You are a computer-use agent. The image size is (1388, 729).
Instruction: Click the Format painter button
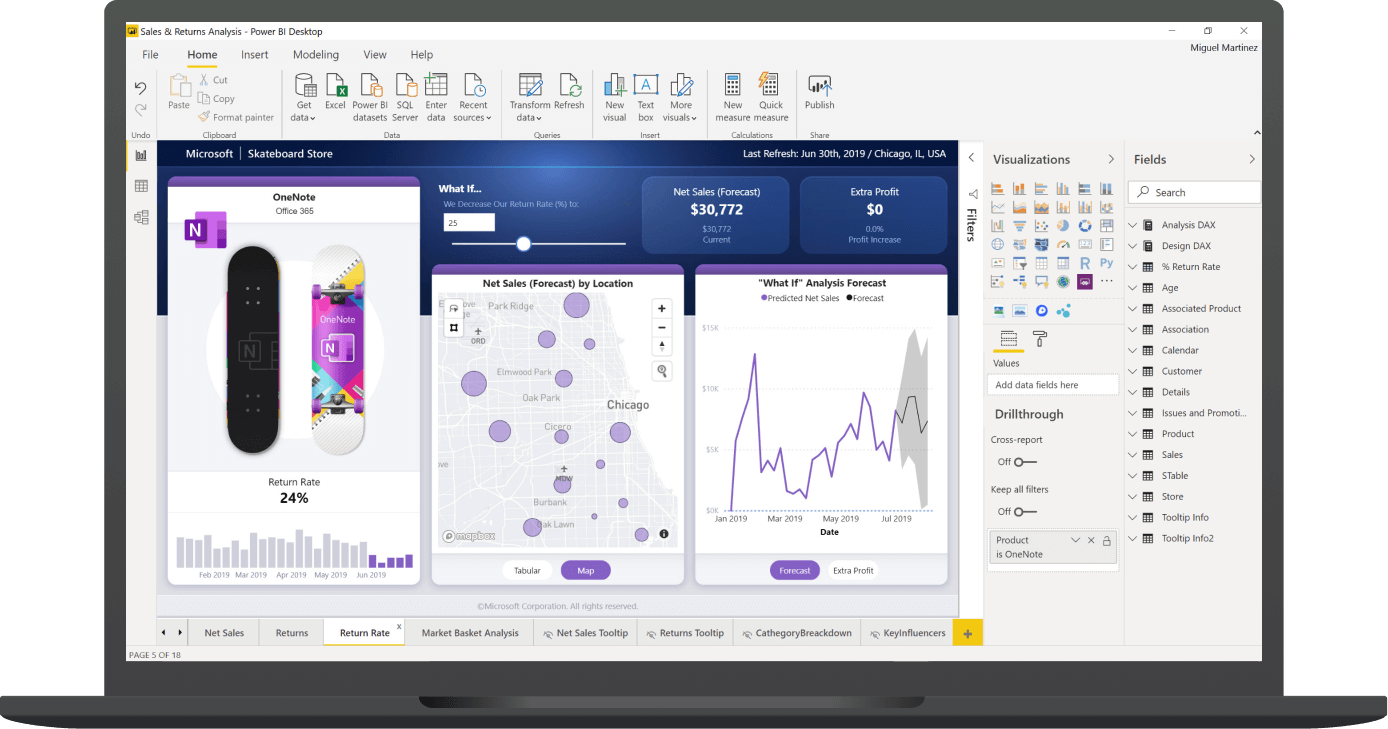pyautogui.click(x=236, y=117)
